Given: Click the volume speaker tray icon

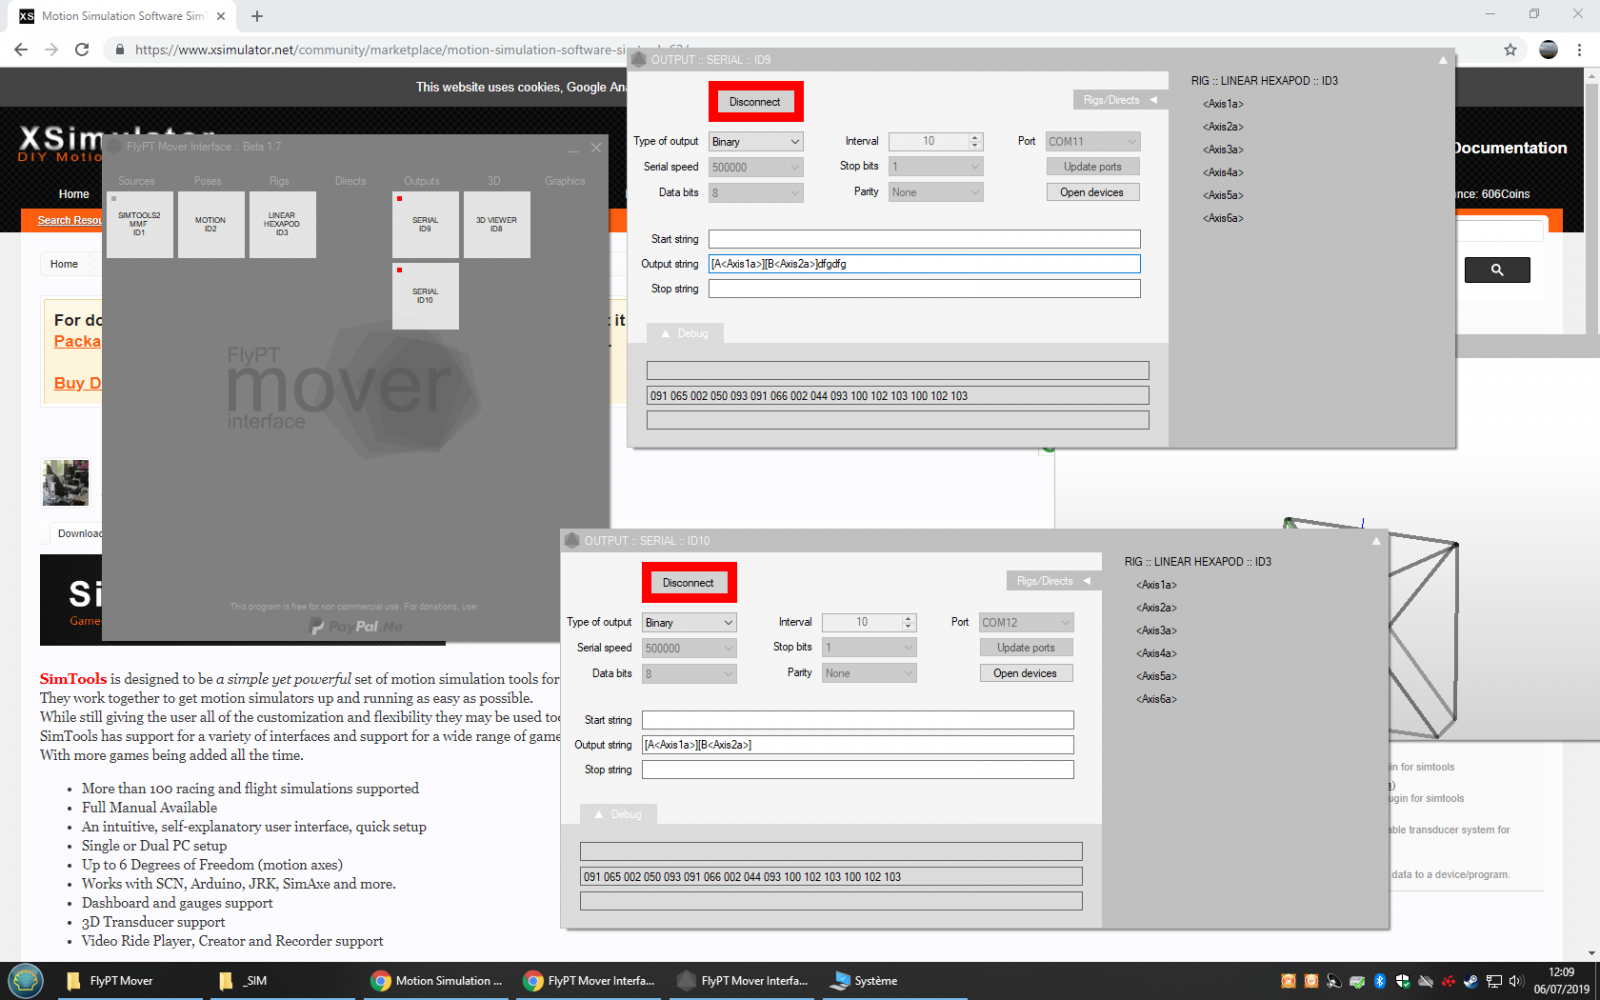Looking at the screenshot, I should click(x=1516, y=981).
